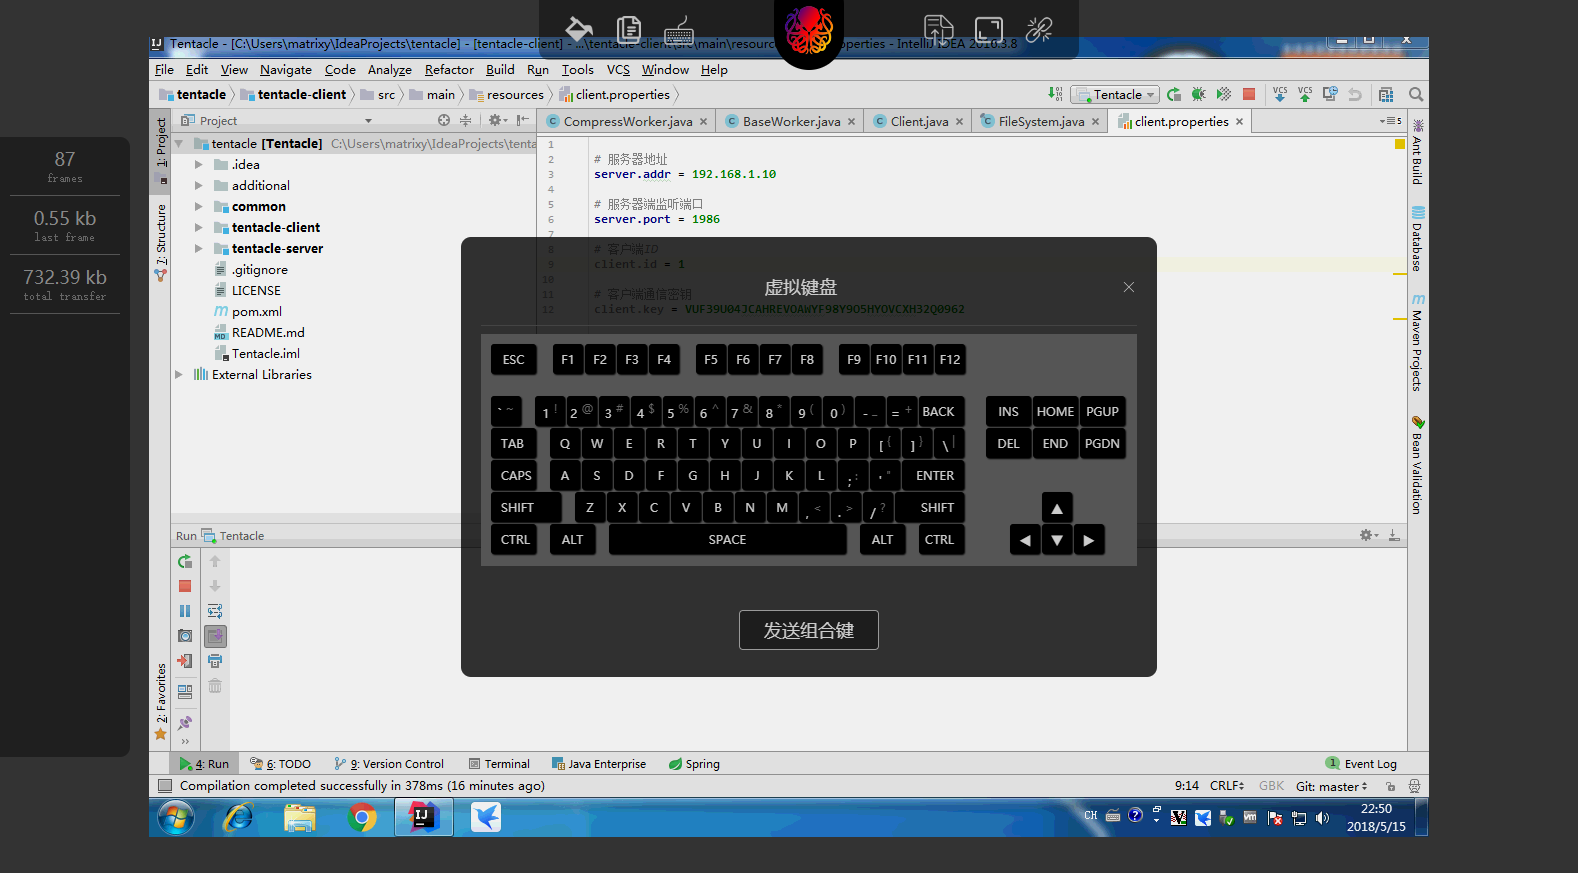Open the Navigate menu
This screenshot has height=873, width=1578.
click(286, 70)
